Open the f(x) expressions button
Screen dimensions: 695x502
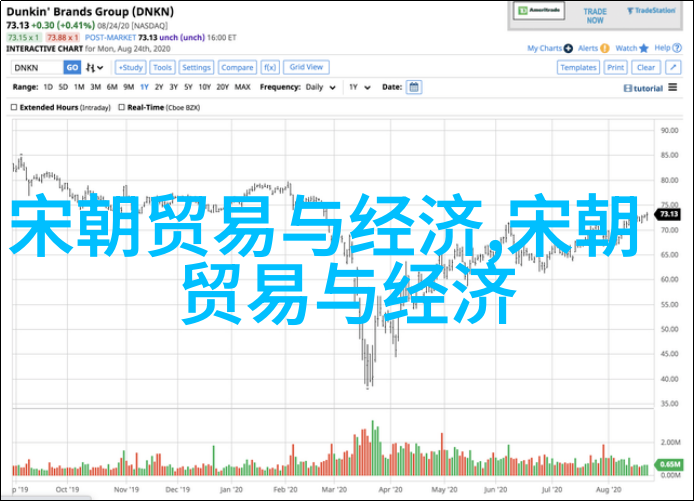point(270,68)
